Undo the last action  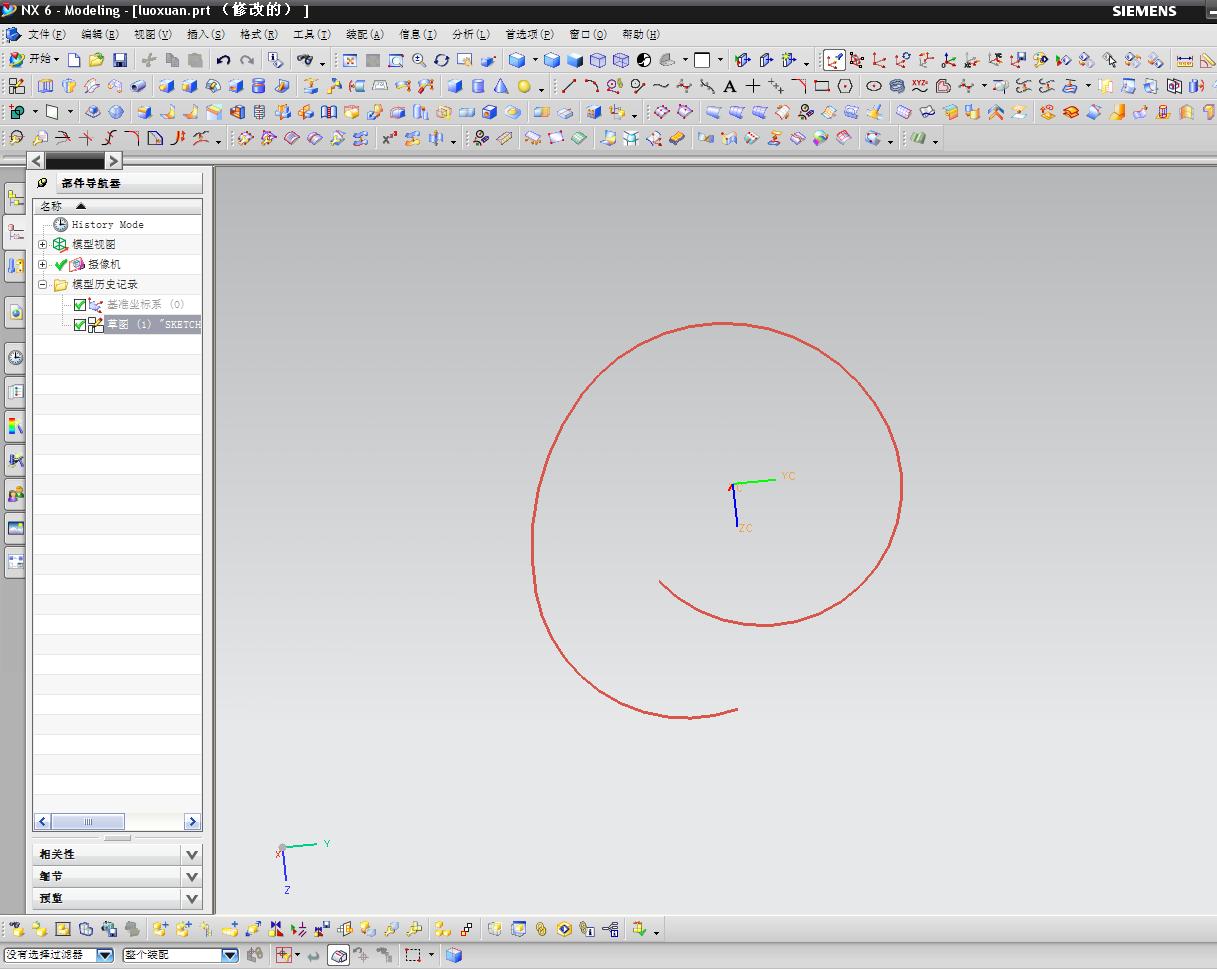tap(223, 60)
